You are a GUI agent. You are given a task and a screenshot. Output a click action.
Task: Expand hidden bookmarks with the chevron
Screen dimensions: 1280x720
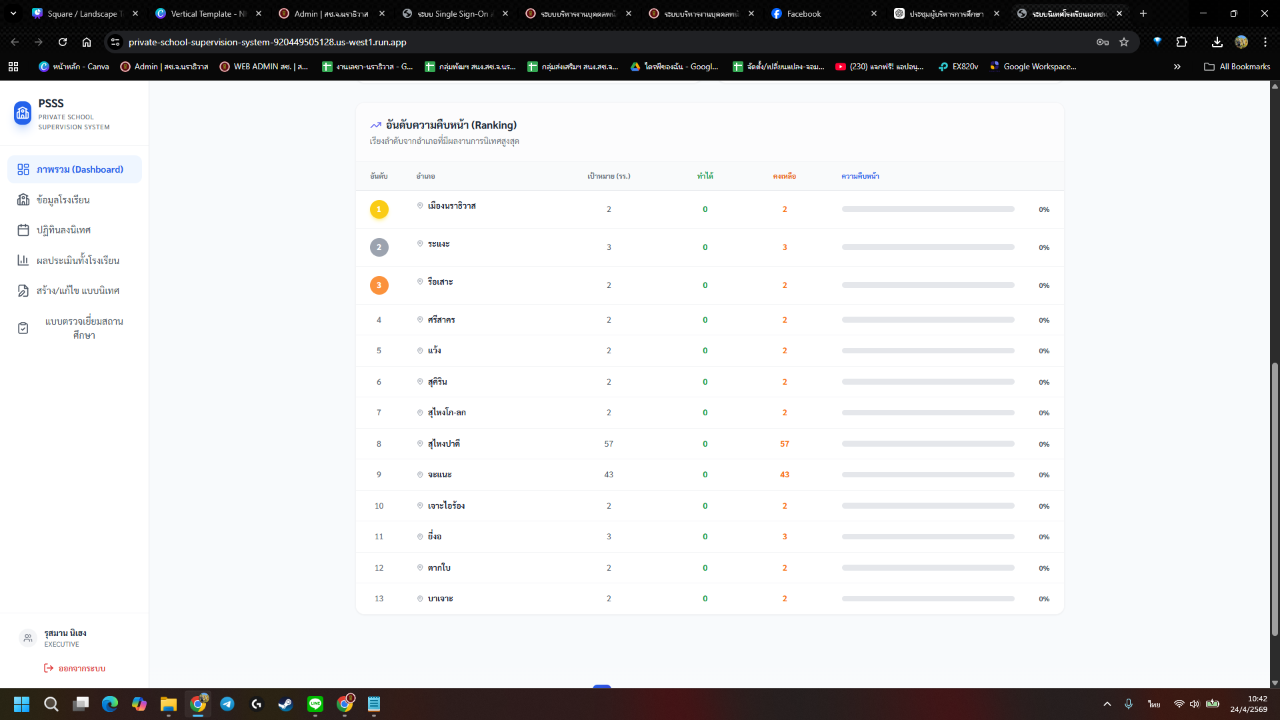pyautogui.click(x=1177, y=66)
